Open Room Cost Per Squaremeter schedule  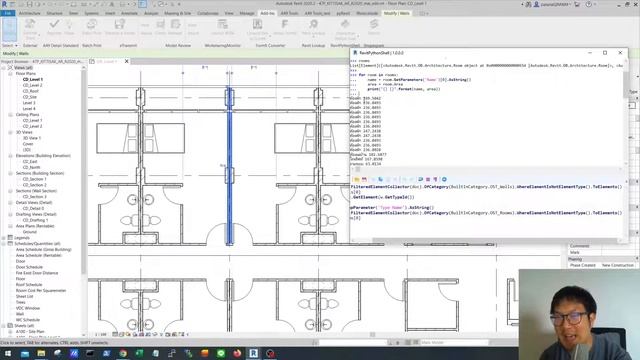tap(41, 291)
